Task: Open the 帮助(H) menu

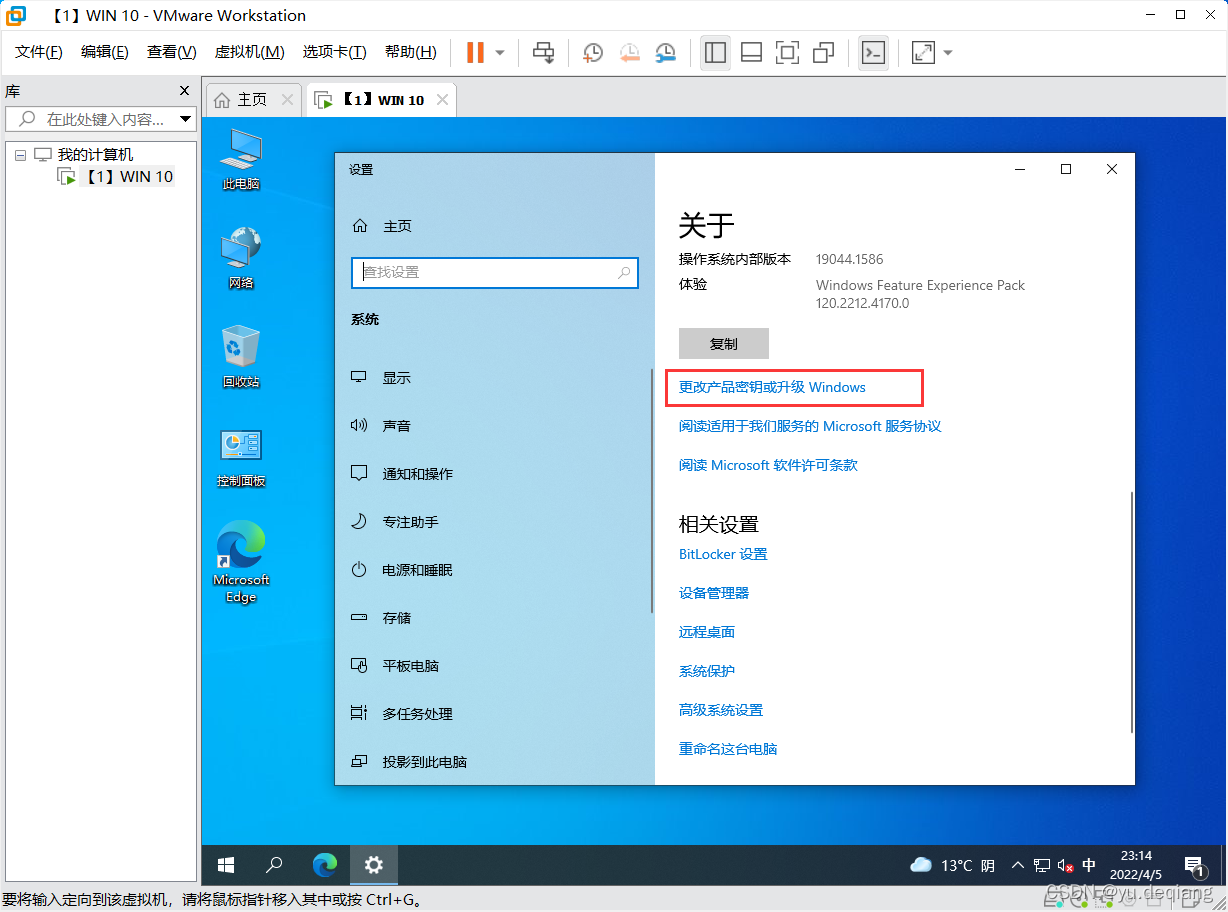Action: pyautogui.click(x=411, y=52)
